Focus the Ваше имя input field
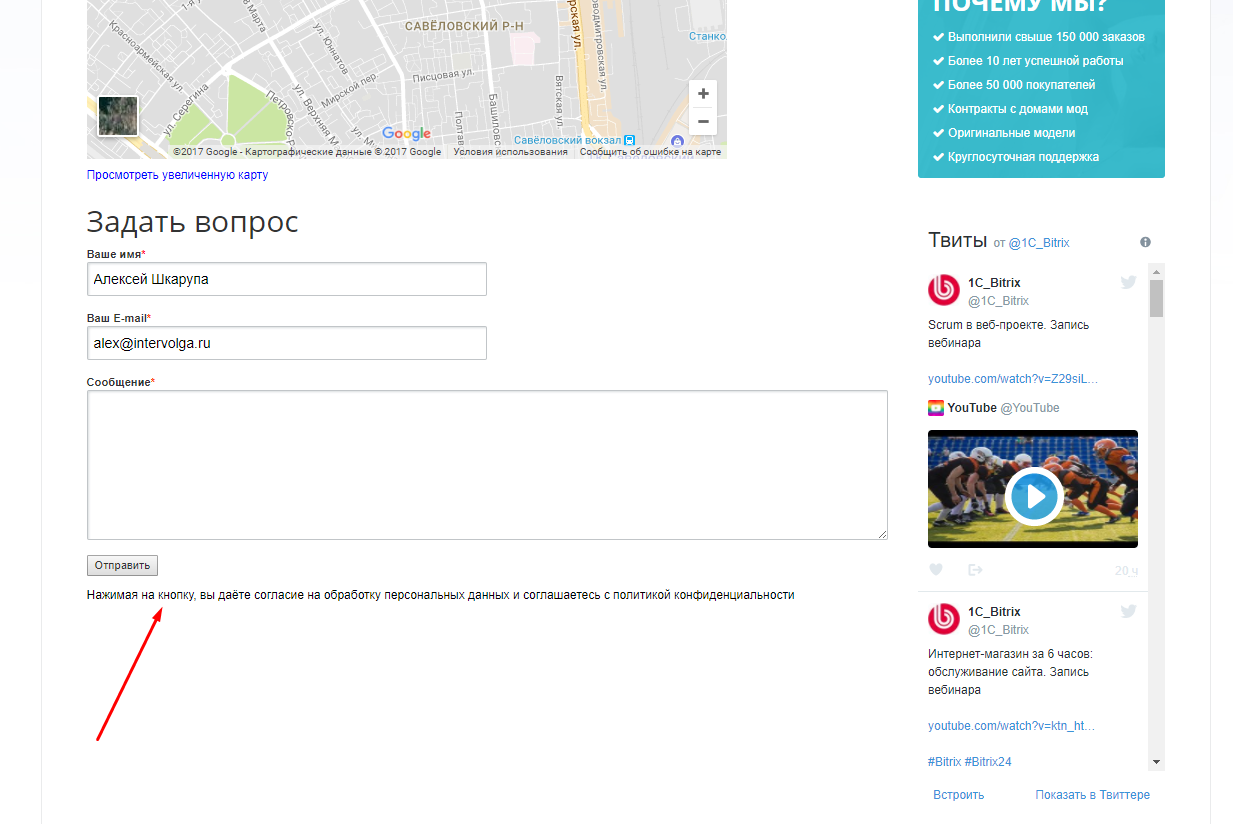This screenshot has height=824, width=1233. (287, 279)
